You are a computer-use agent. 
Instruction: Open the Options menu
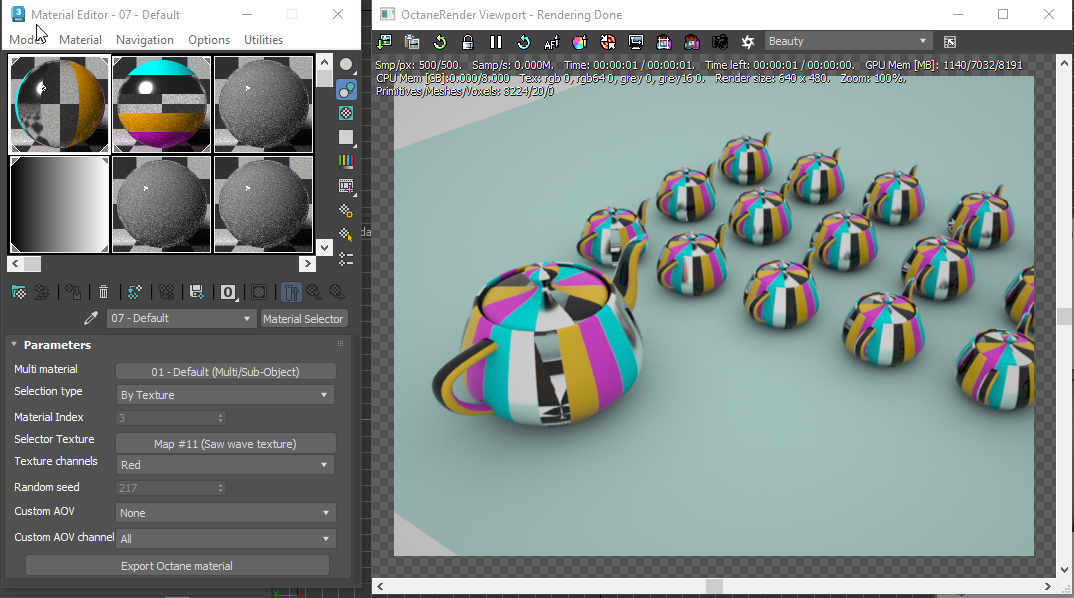(209, 40)
